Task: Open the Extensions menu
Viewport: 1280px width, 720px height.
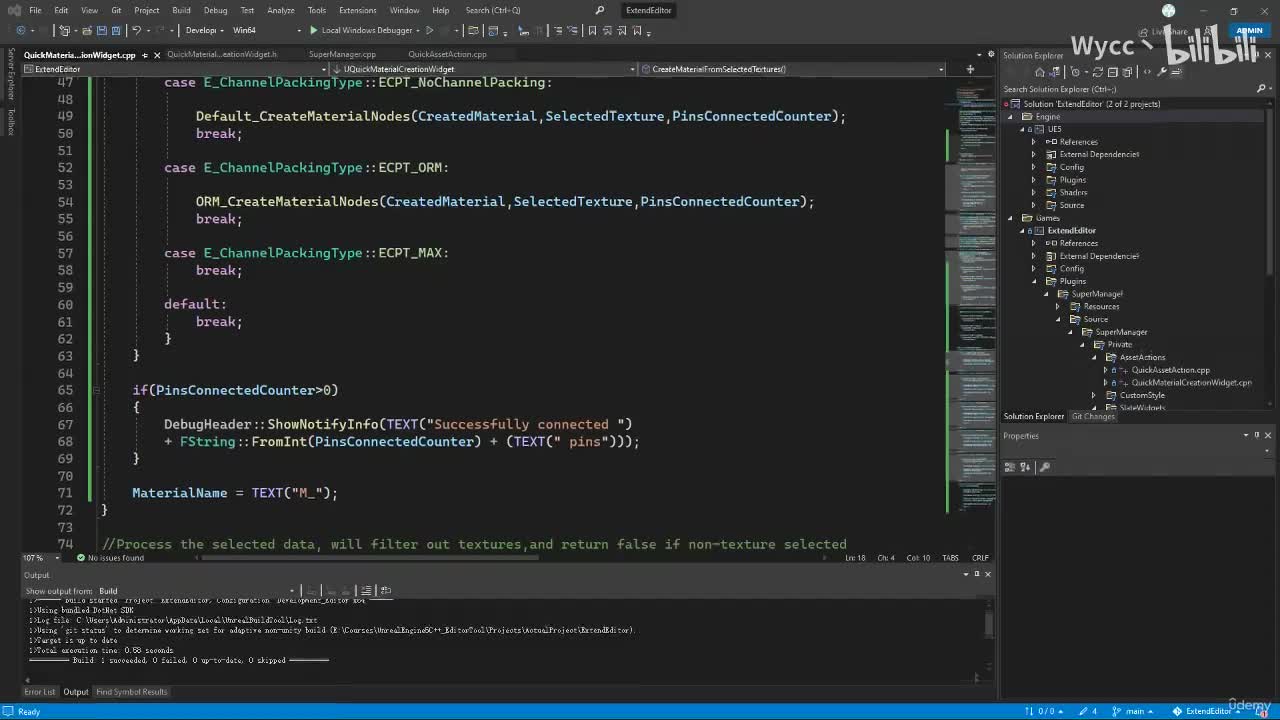Action: click(x=357, y=10)
